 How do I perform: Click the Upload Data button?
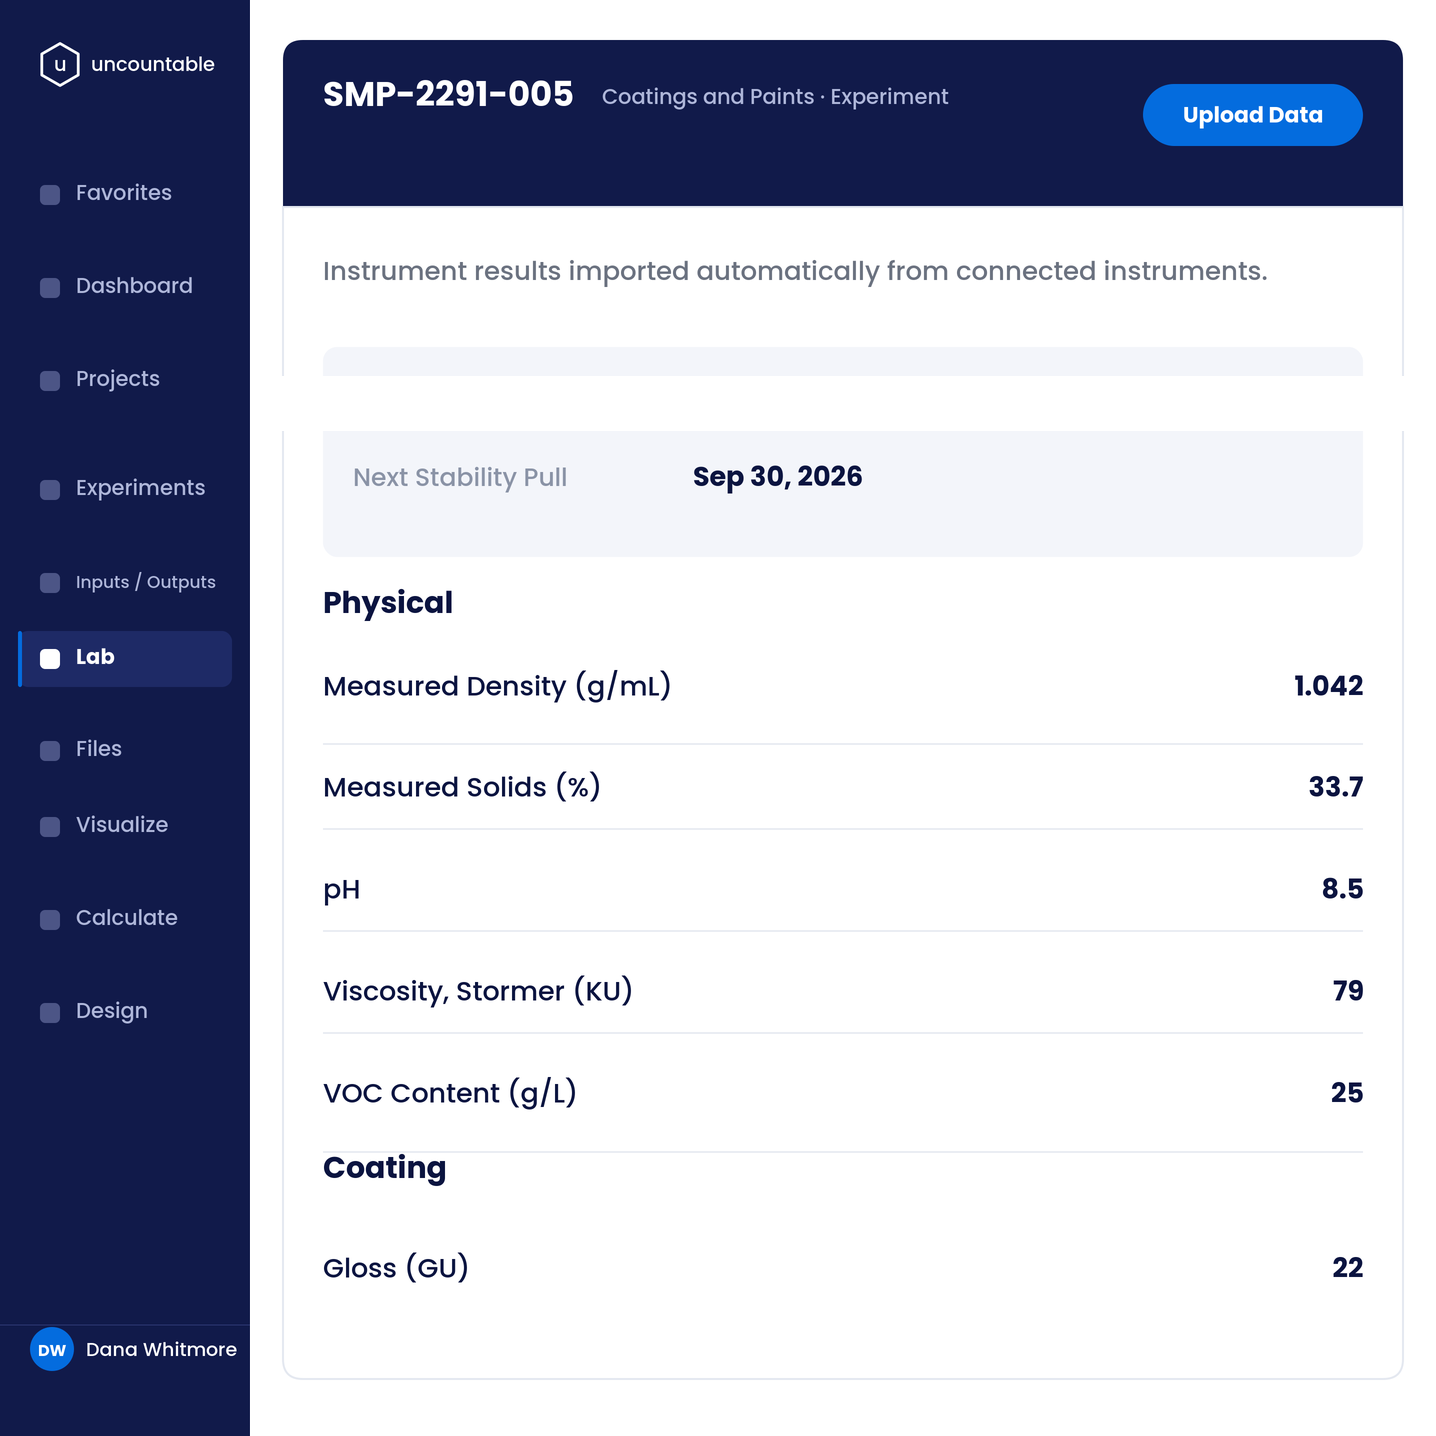[x=1252, y=115]
